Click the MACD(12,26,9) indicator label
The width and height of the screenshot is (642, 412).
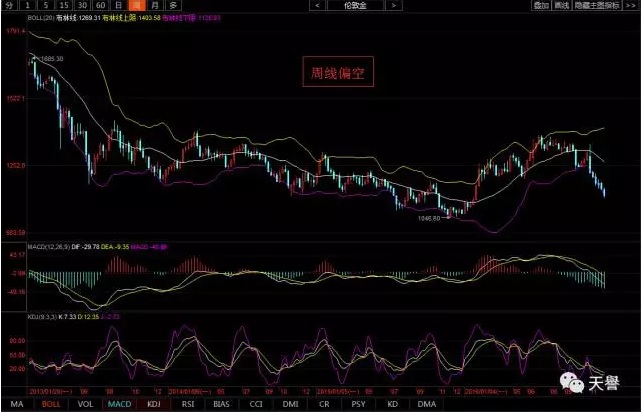pos(48,247)
